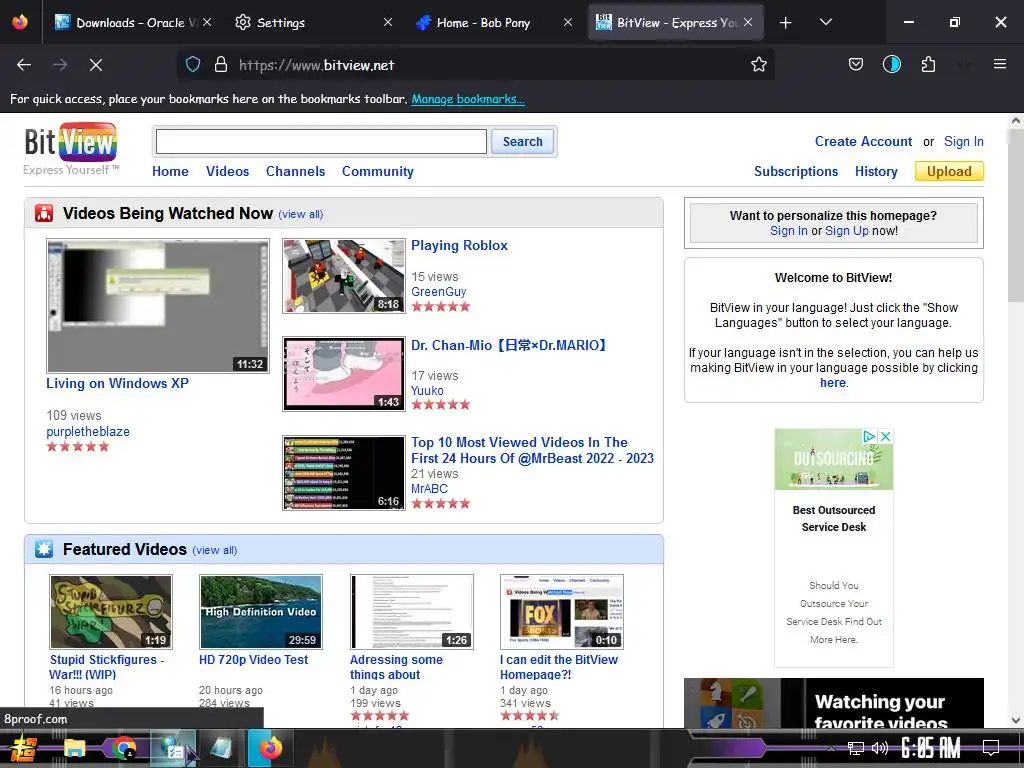The image size is (1024, 768).
Task: Visit purpletheblaze channel
Action: click(88, 432)
